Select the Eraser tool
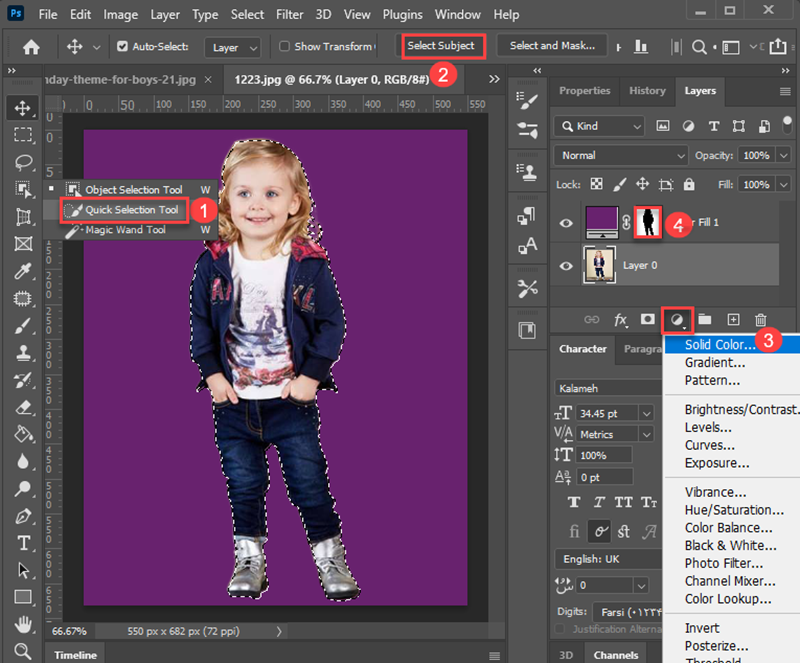This screenshot has height=663, width=800. pos(22,407)
